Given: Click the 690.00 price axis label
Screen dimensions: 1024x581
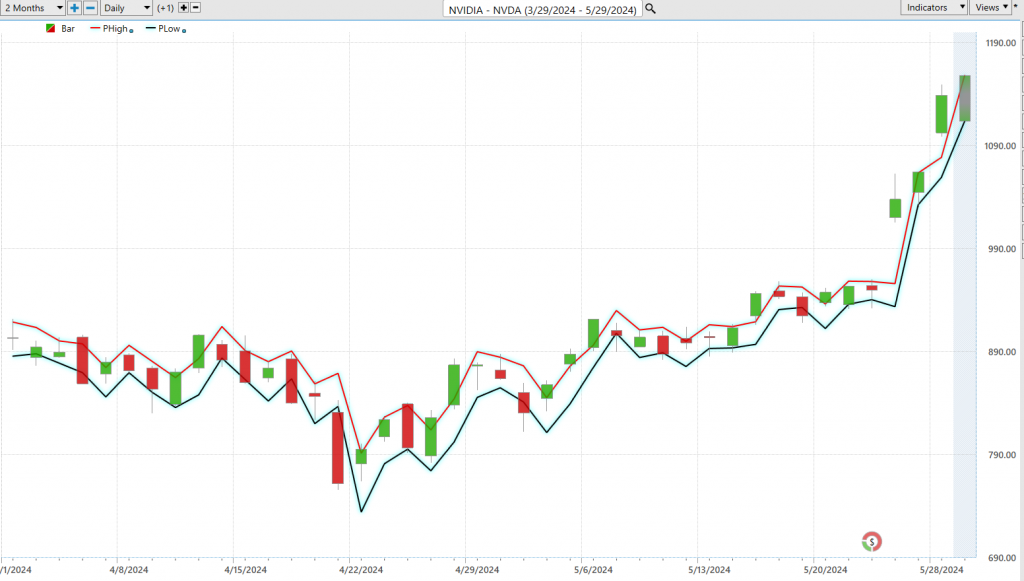Looking at the screenshot, I should (x=1002, y=558).
